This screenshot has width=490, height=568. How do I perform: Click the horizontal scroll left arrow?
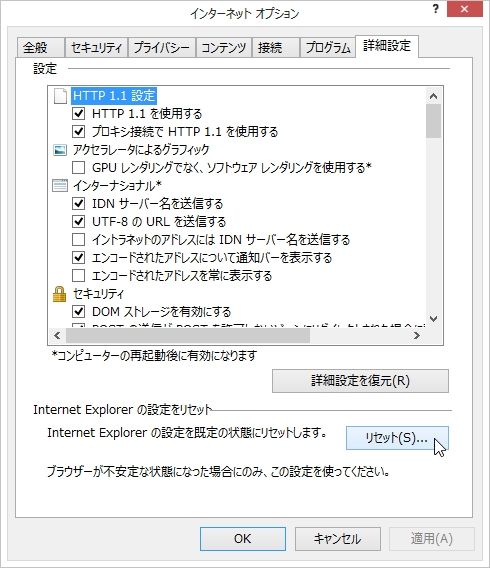click(57, 335)
